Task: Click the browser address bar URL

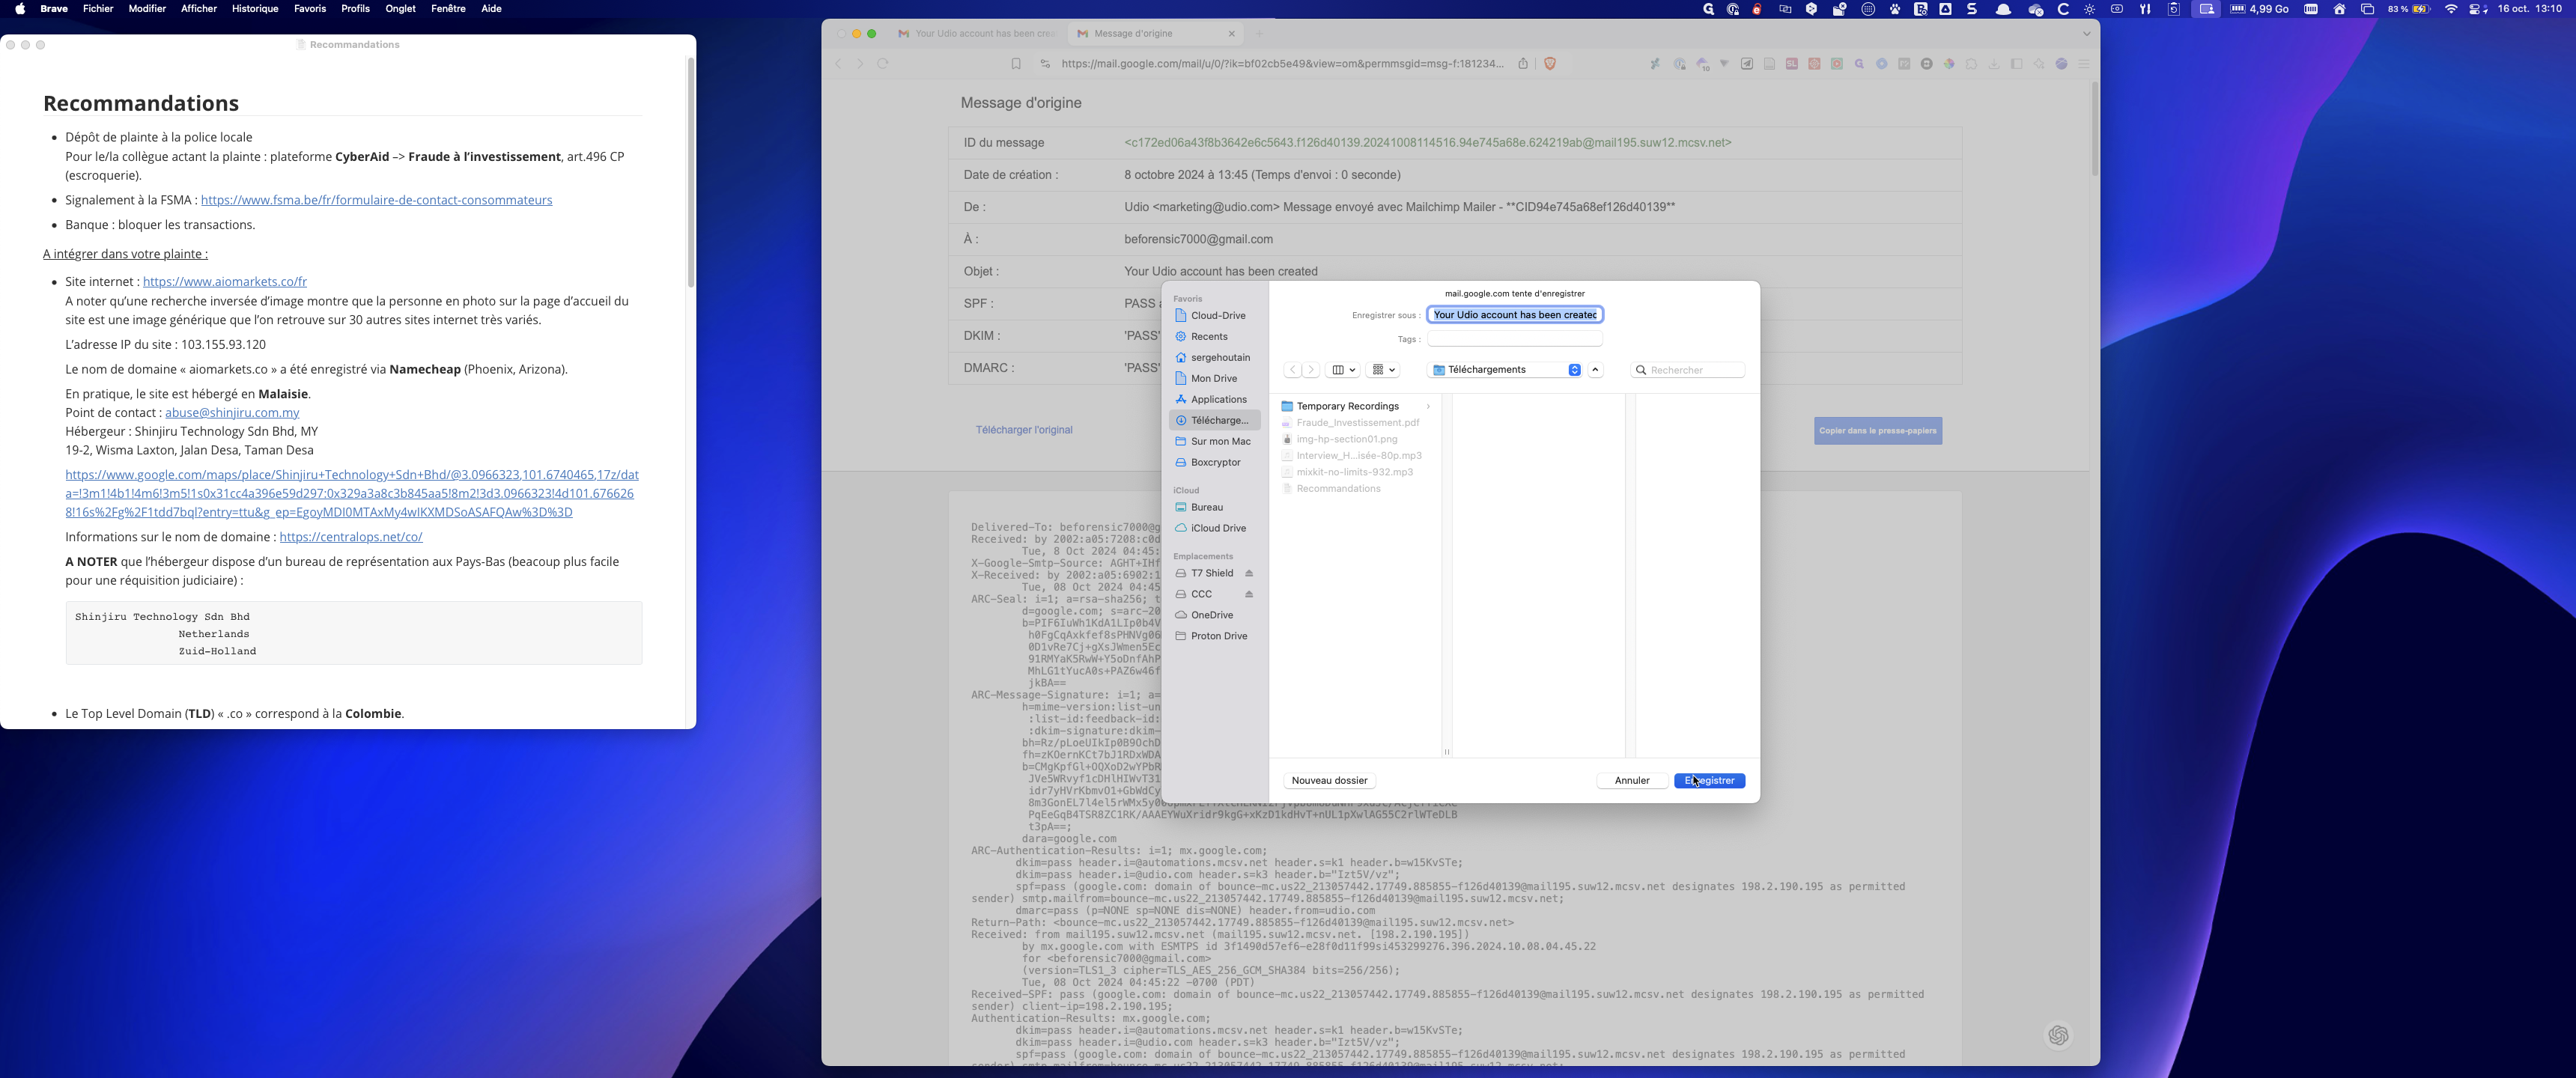Action: (x=1282, y=63)
